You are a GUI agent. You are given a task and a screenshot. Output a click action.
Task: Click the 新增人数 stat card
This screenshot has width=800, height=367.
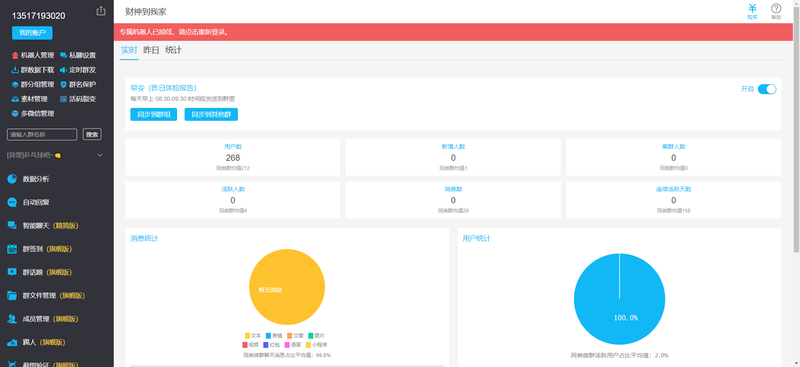tap(453, 157)
